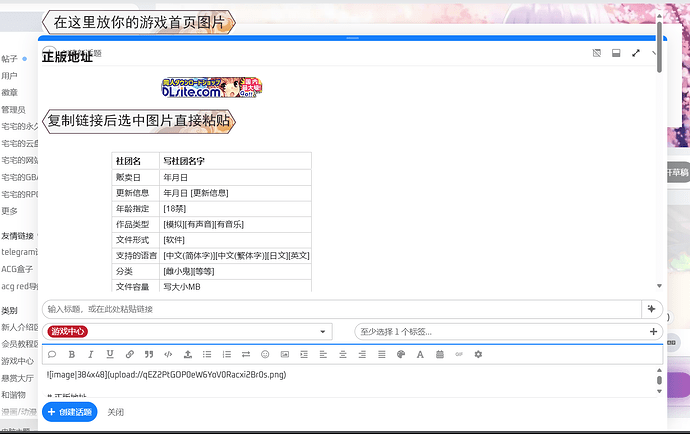Click the 创建话题 button
The width and height of the screenshot is (690, 434).
tap(70, 412)
